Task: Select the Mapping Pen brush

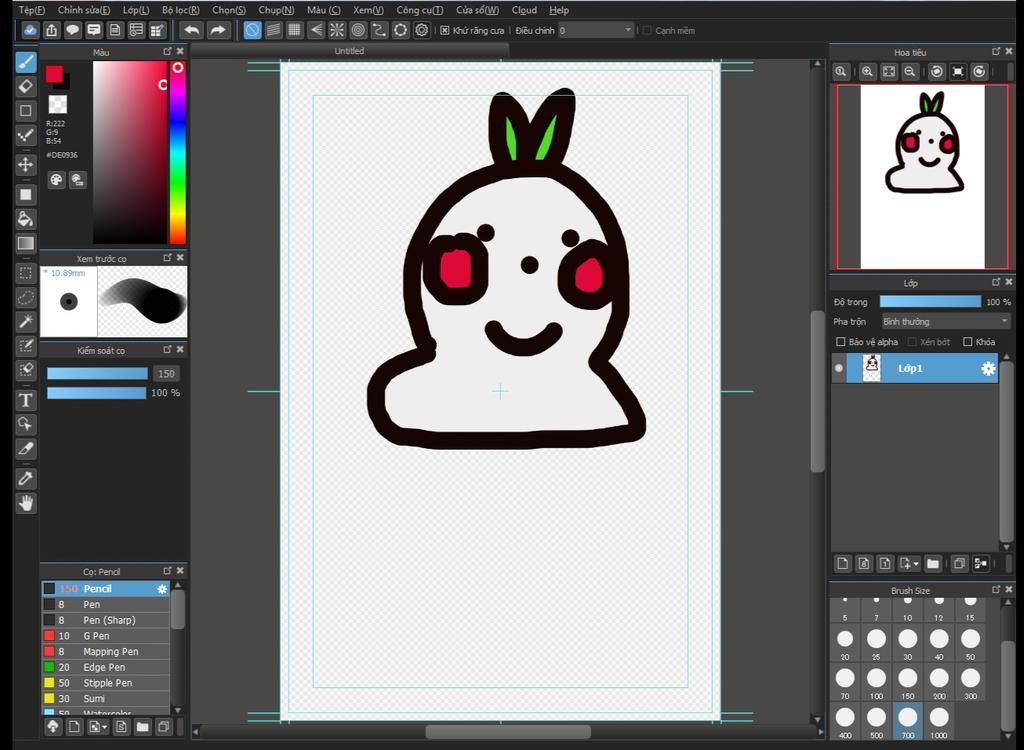Action: (106, 651)
